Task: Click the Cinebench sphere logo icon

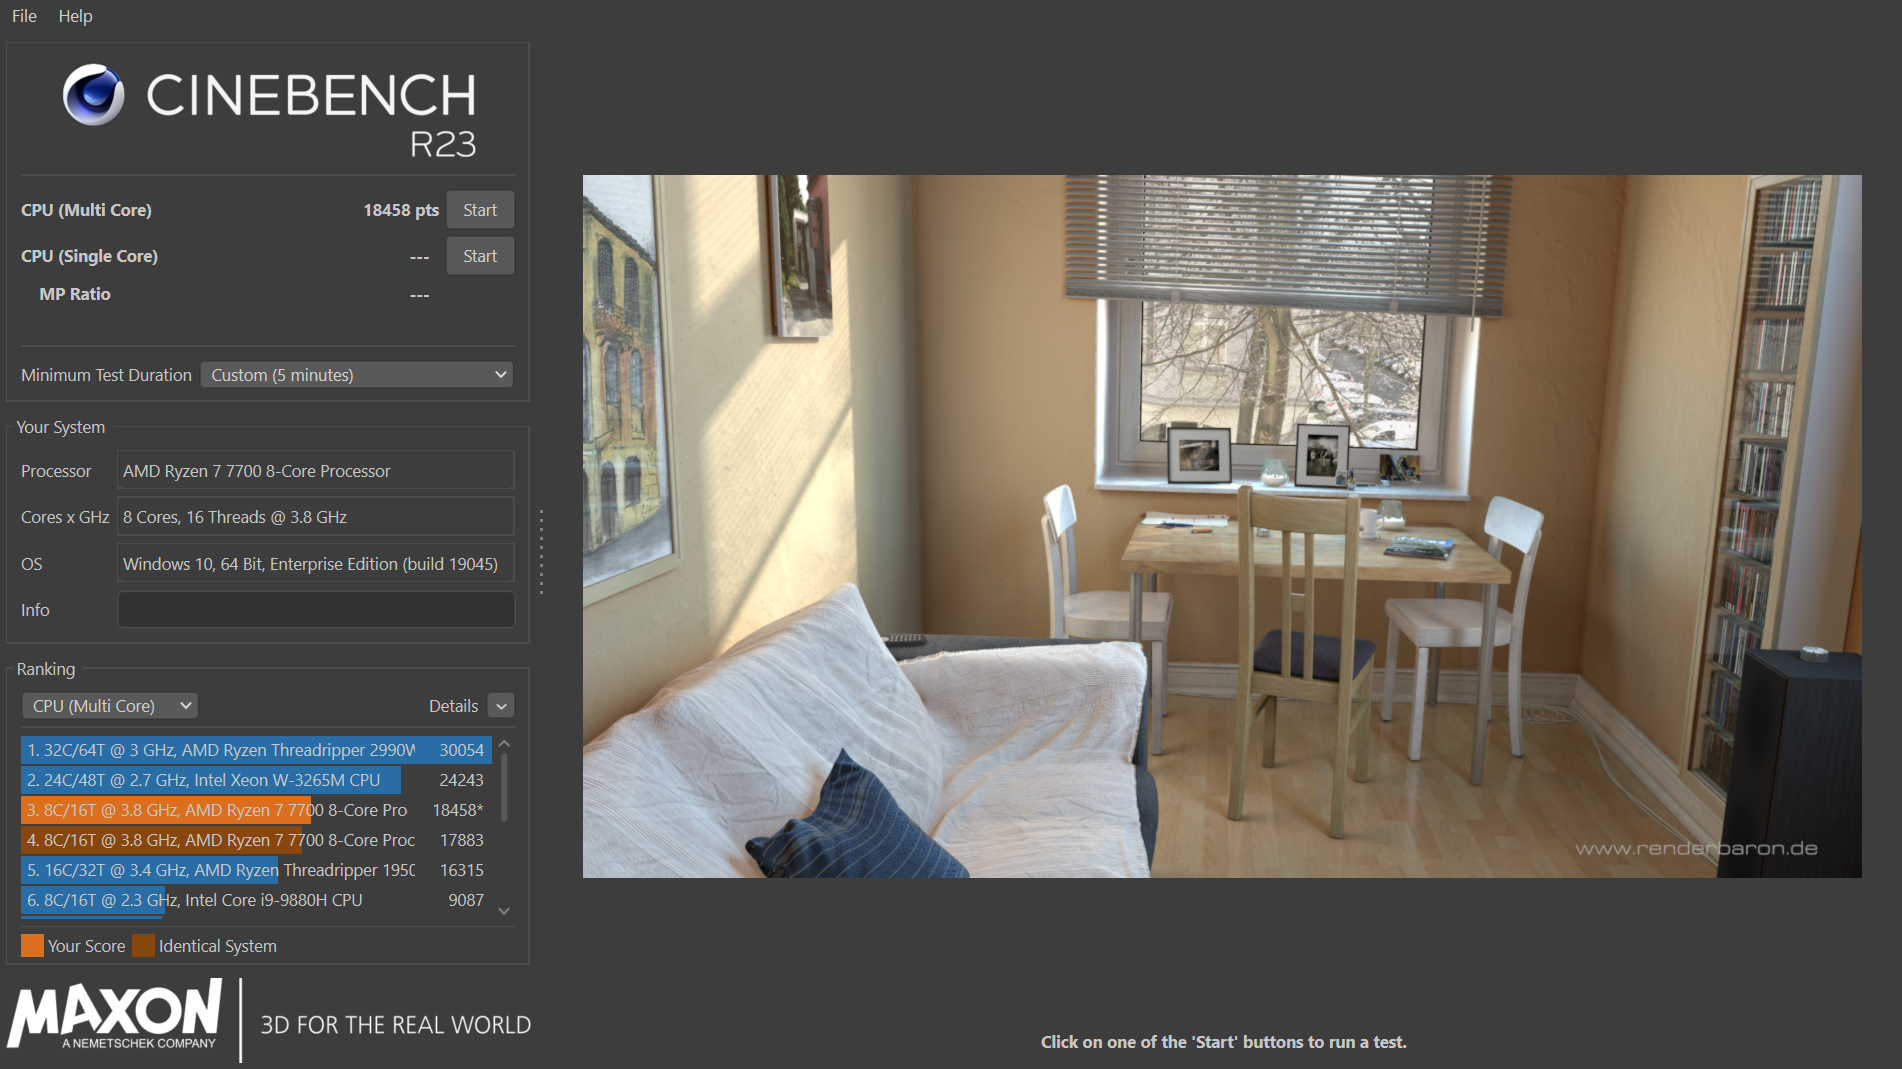Action: coord(94,95)
